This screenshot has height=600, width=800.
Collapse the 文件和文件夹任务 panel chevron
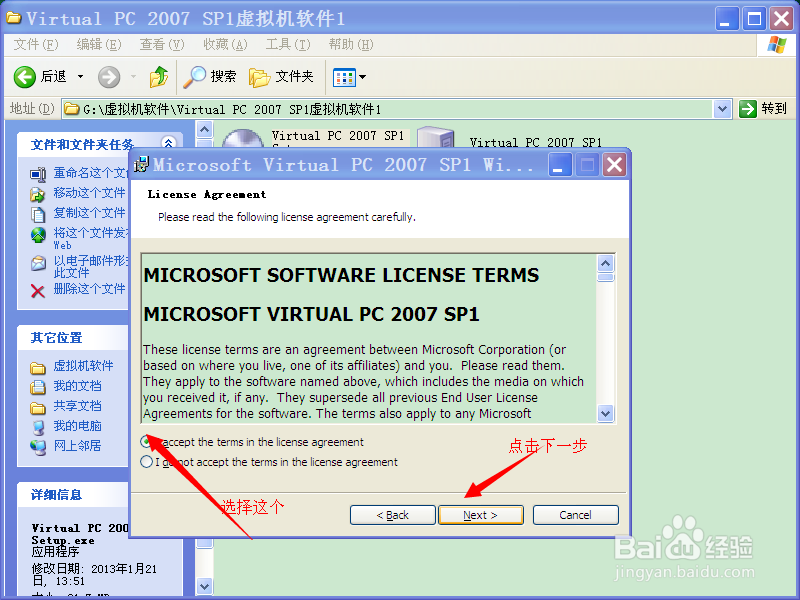[168, 143]
